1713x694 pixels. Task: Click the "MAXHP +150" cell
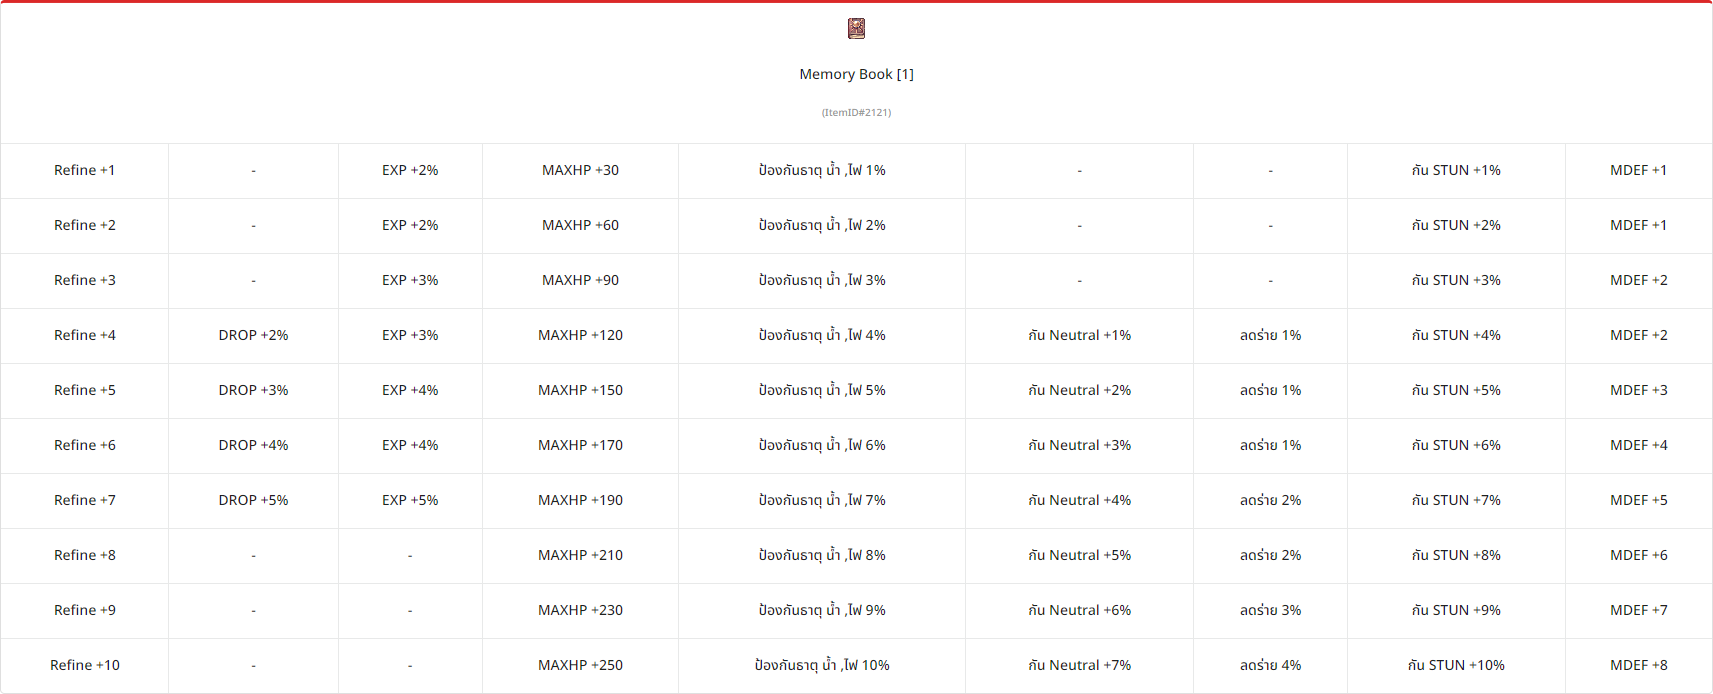tap(580, 390)
